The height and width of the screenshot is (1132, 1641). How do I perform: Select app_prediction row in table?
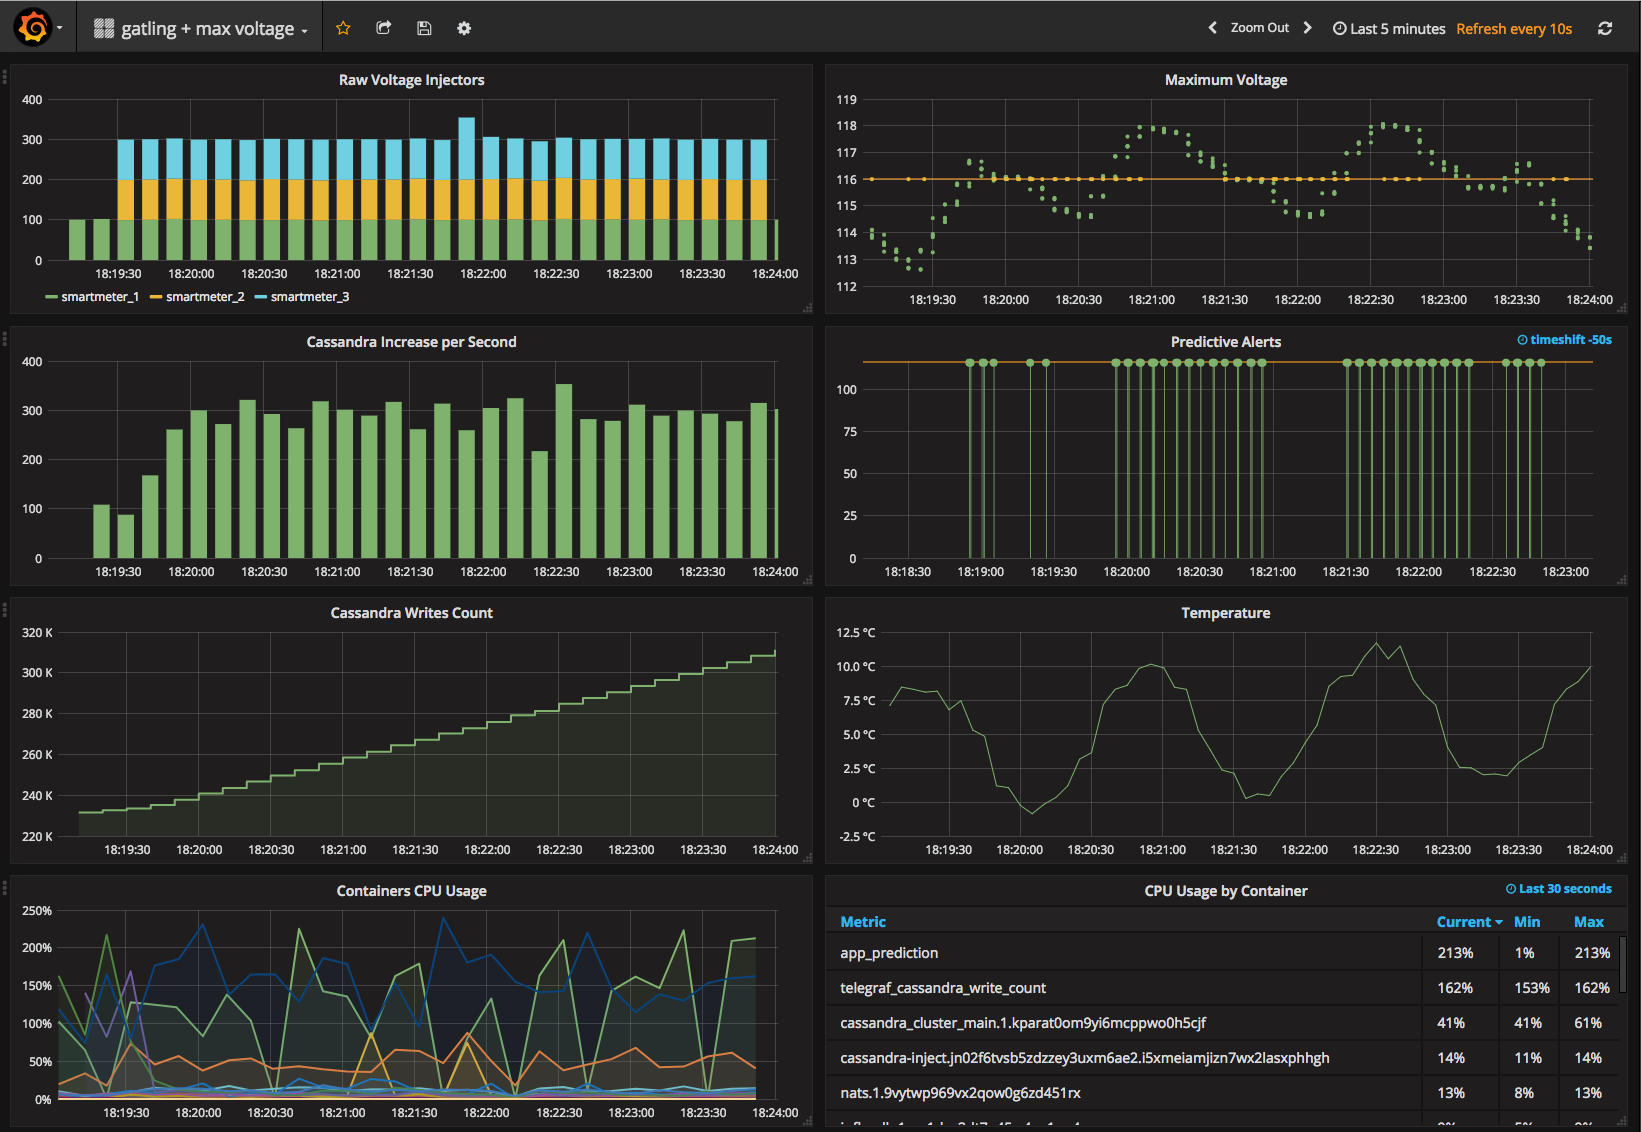(x=1222, y=953)
